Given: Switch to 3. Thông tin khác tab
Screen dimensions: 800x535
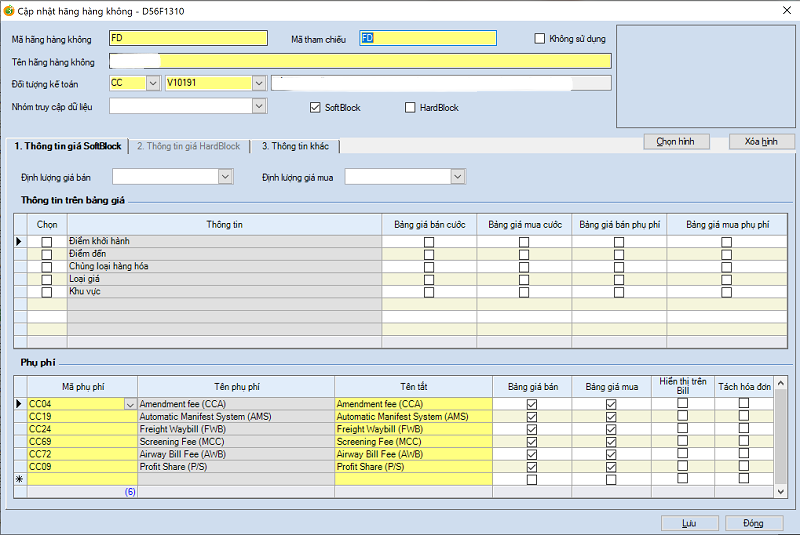Looking at the screenshot, I should point(295,146).
